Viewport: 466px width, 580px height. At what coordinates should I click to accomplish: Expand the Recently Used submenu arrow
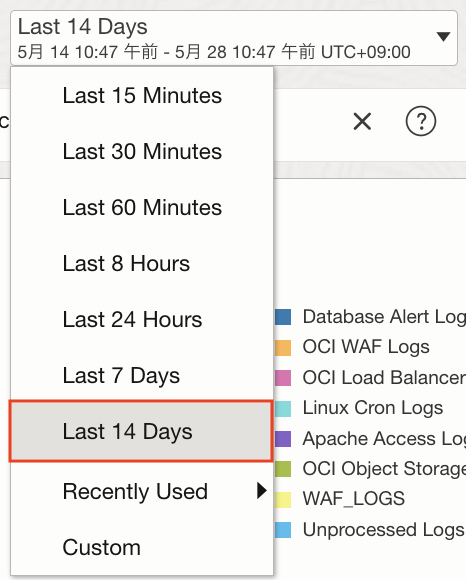pos(262,491)
